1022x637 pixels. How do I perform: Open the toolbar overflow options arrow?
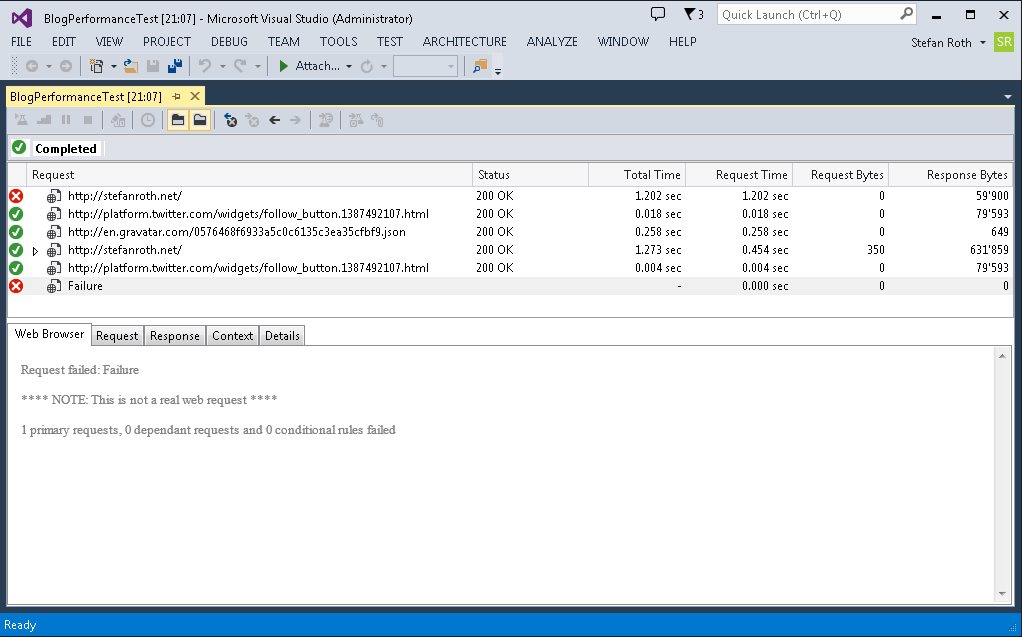[x=498, y=71]
